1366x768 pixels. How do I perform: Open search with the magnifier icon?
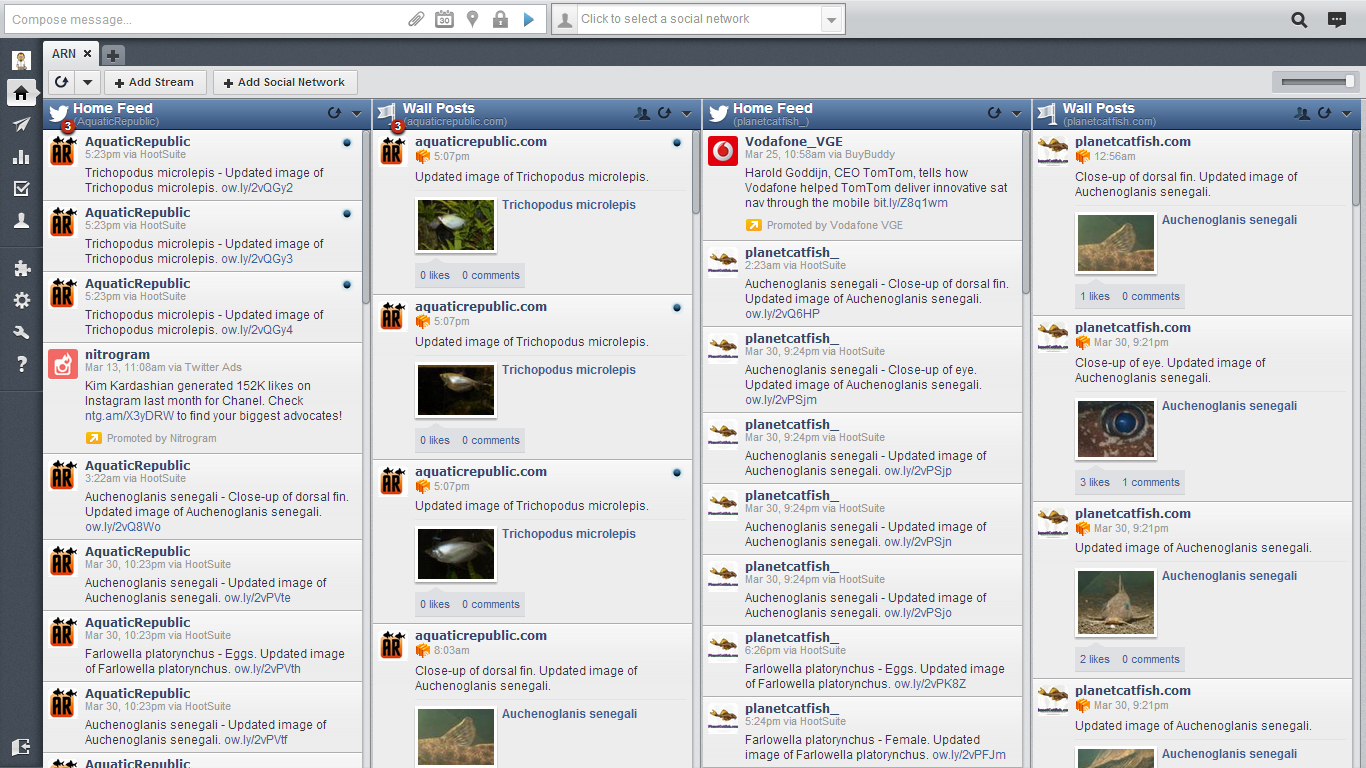click(1299, 19)
